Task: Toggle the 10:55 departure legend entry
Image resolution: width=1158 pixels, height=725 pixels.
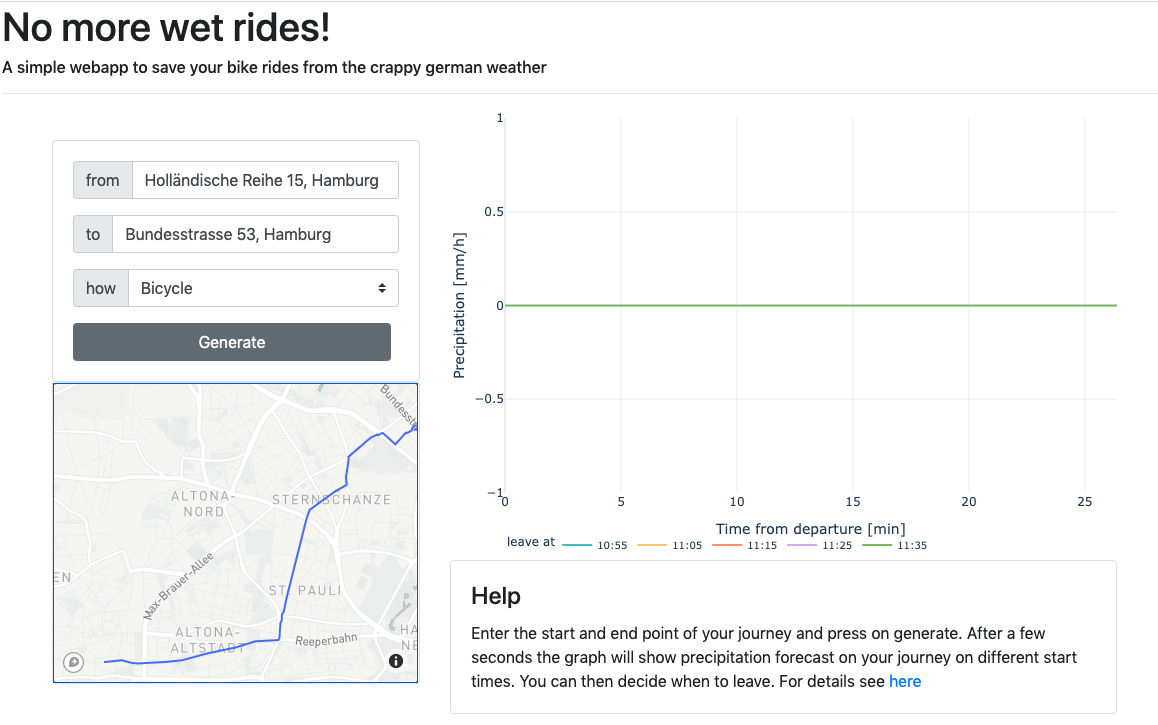Action: coord(595,546)
